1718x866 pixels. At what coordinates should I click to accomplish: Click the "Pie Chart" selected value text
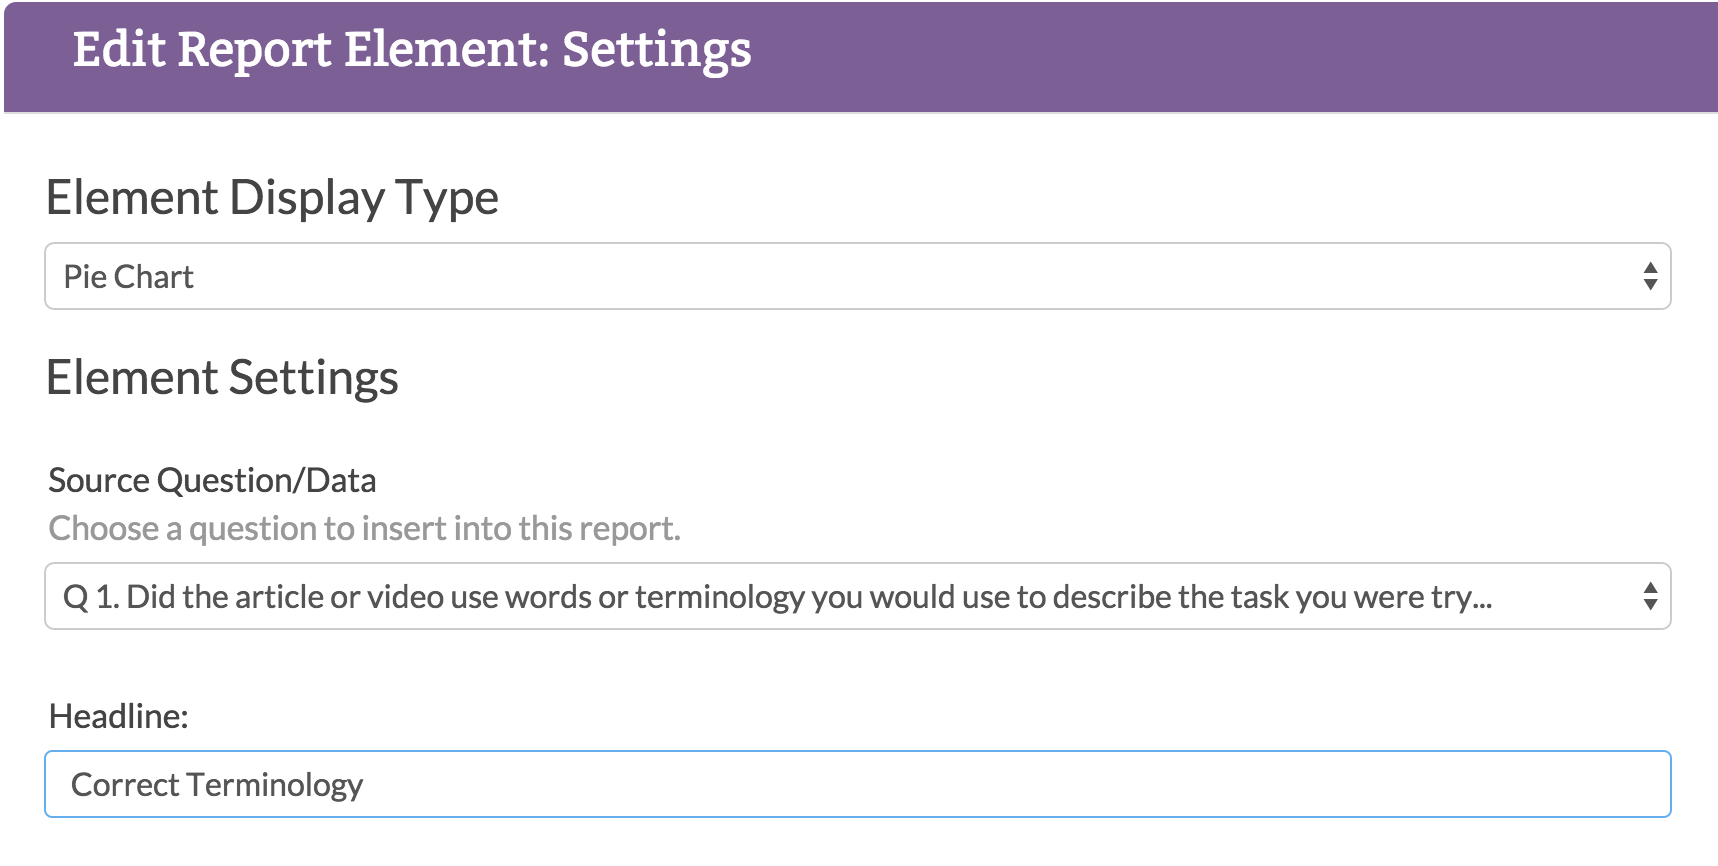coord(128,277)
